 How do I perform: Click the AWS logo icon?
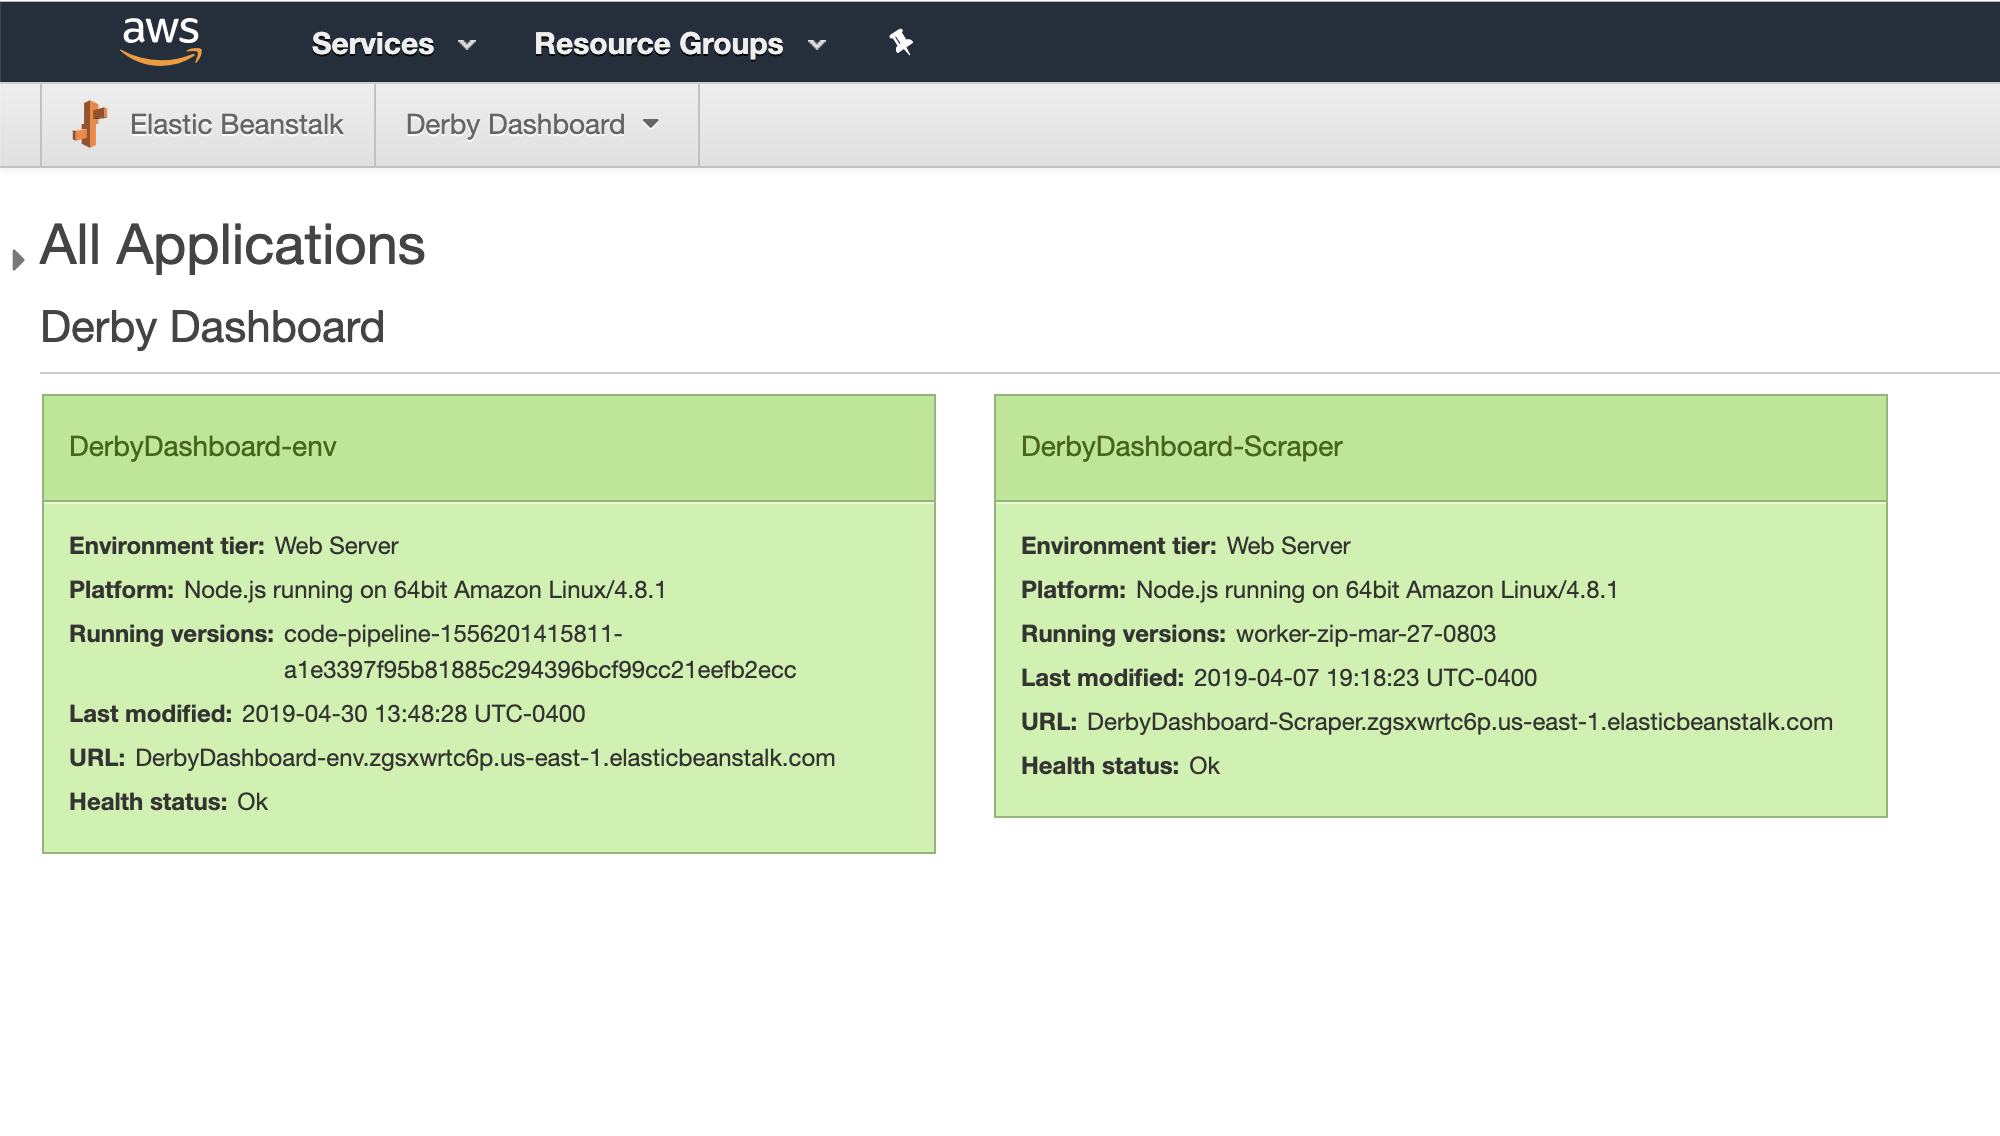(161, 42)
